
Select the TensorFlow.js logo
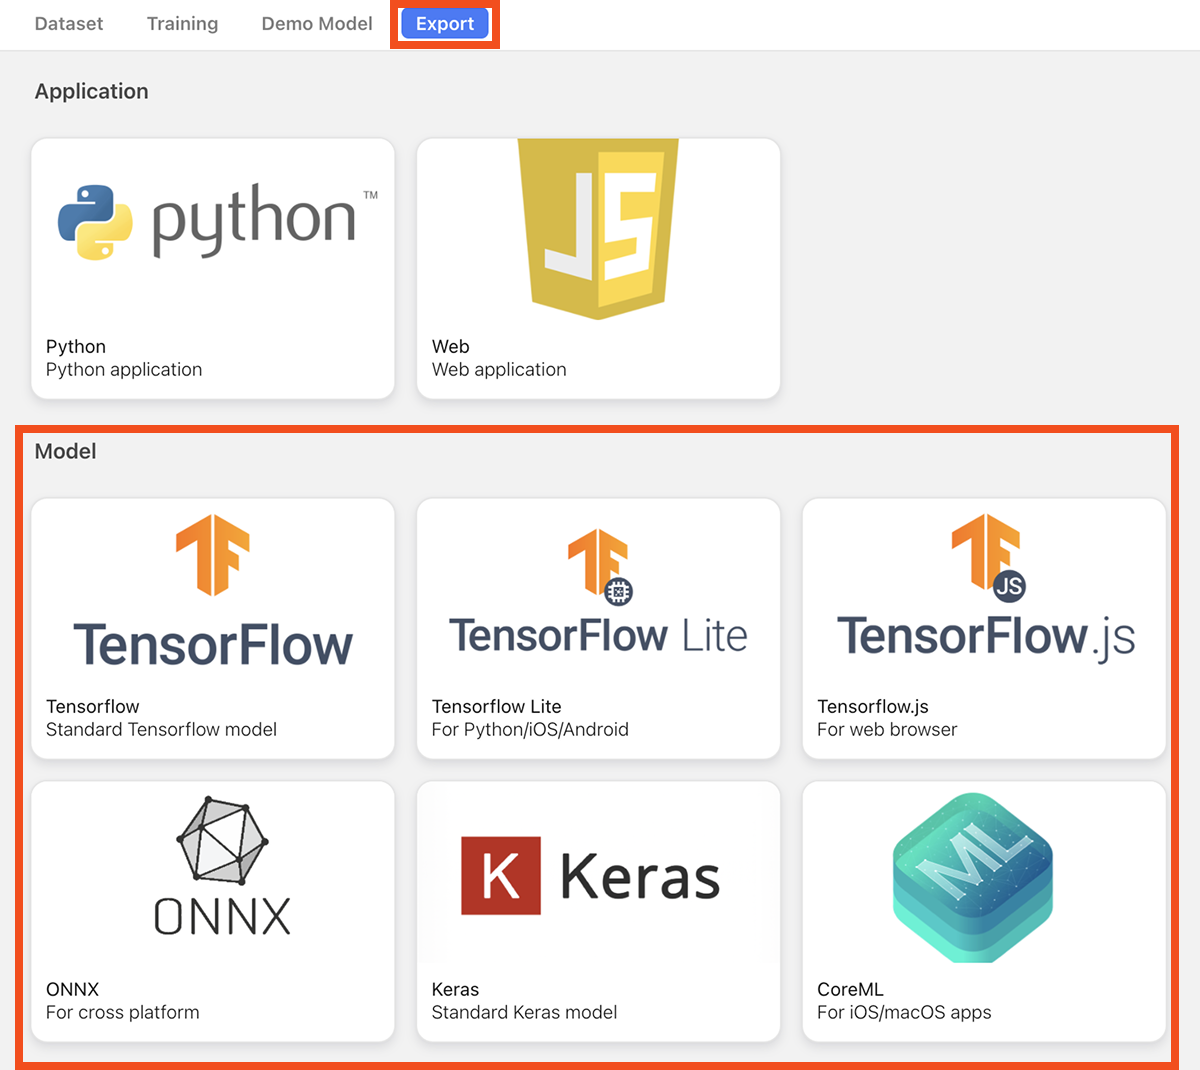click(x=985, y=588)
